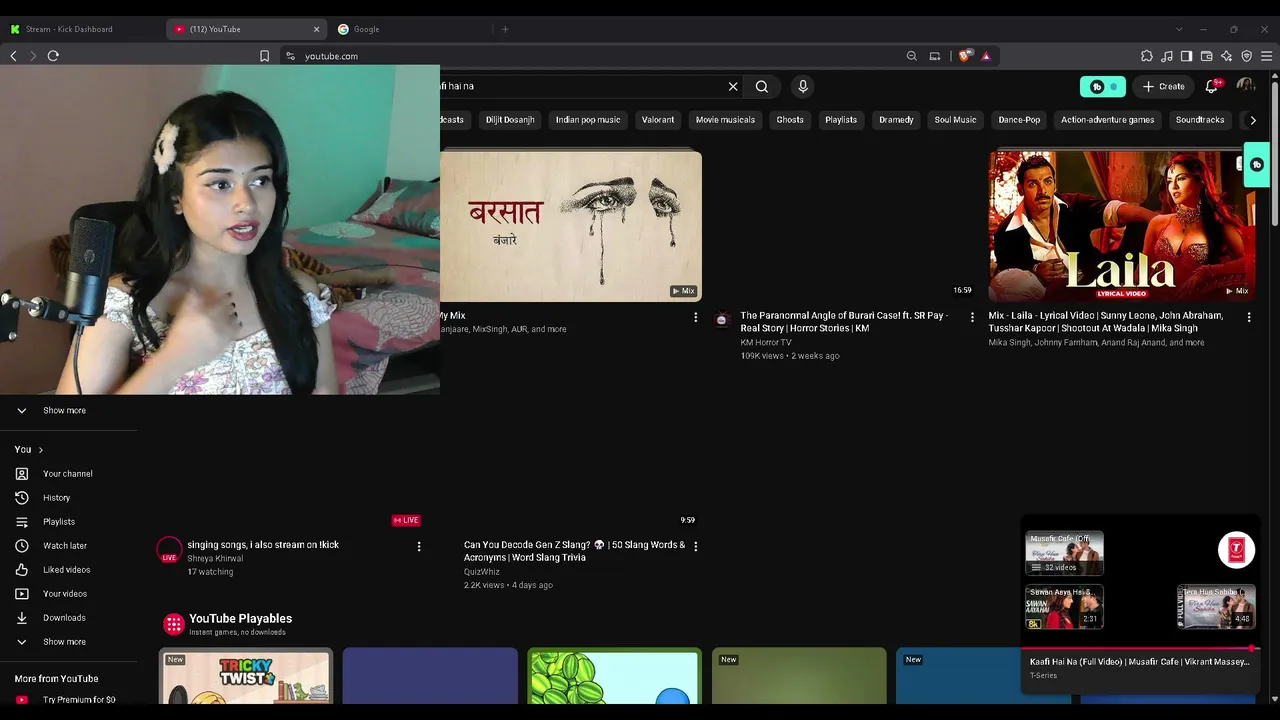Open YouTube notifications bell
The image size is (1280, 720).
pos(1212,87)
